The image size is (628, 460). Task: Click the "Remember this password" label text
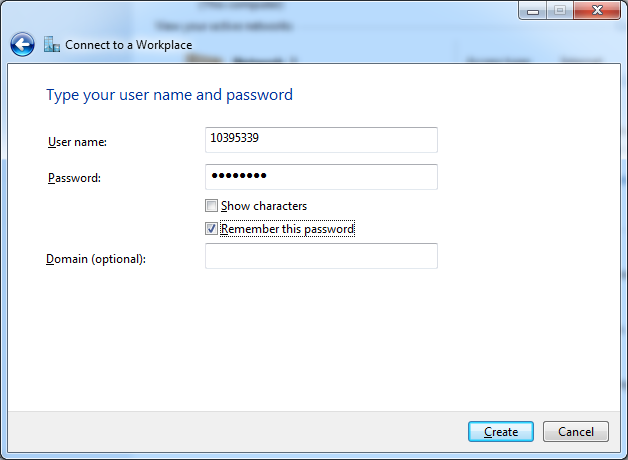tap(287, 229)
